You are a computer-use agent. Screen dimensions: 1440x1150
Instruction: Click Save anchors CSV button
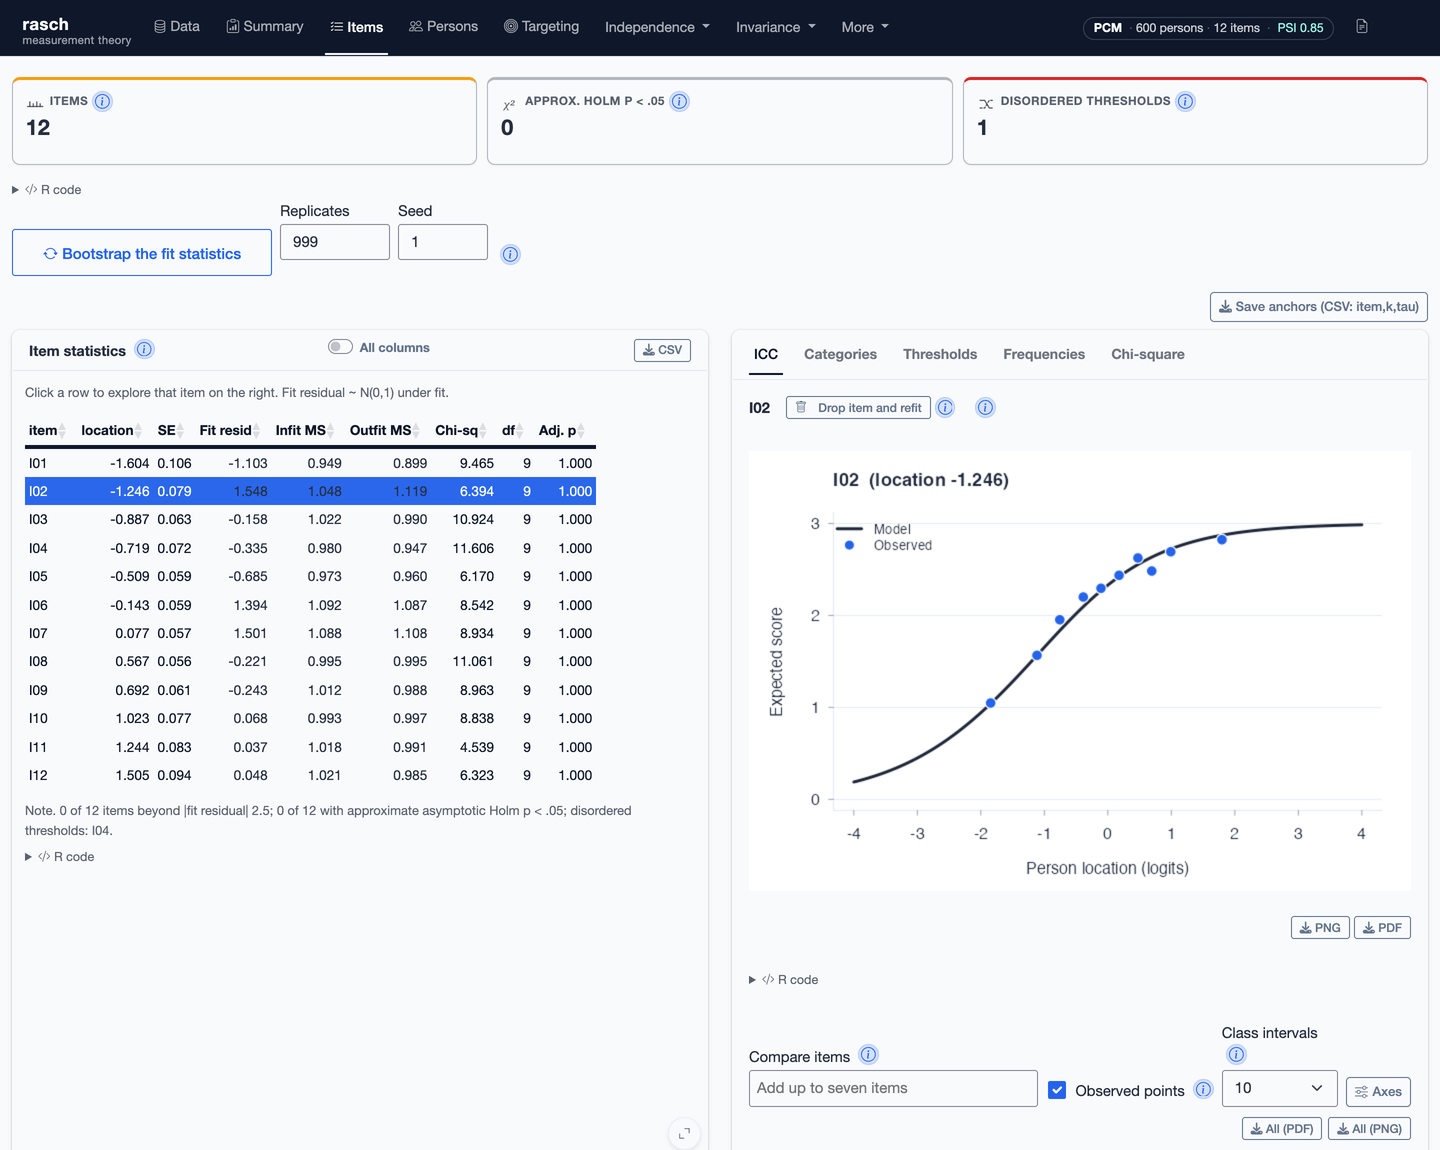[x=1319, y=307]
